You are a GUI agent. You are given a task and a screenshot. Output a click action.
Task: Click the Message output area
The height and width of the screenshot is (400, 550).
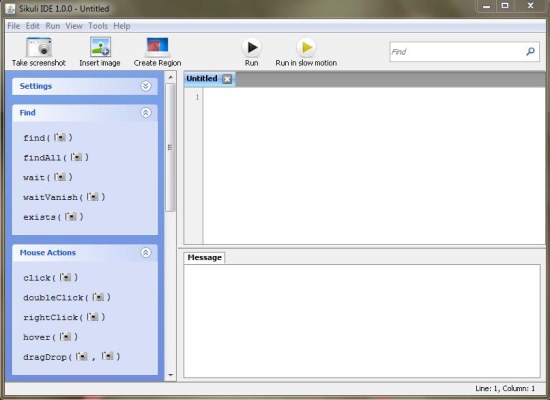coord(362,321)
